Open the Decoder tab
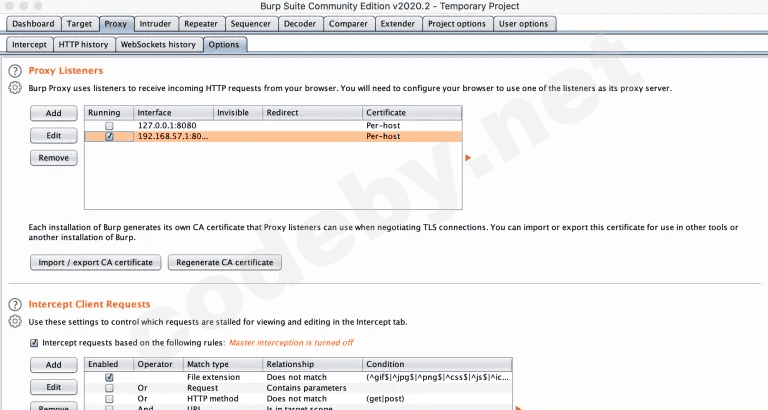 [300, 24]
